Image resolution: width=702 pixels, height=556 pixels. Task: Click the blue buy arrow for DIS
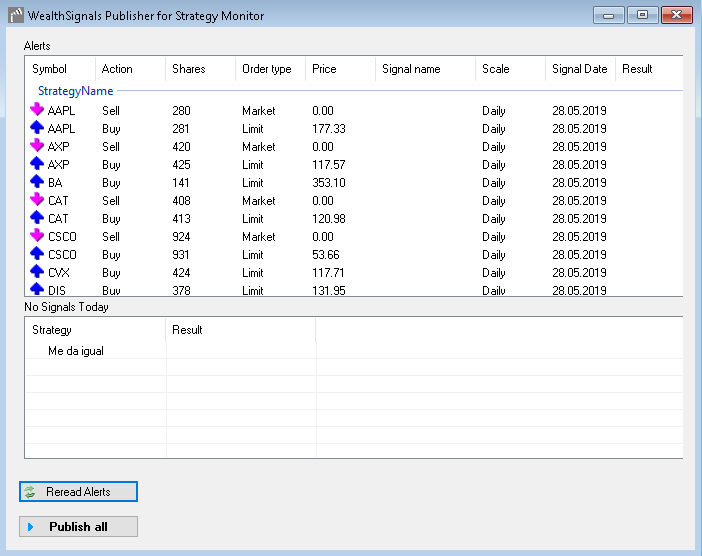(x=38, y=290)
